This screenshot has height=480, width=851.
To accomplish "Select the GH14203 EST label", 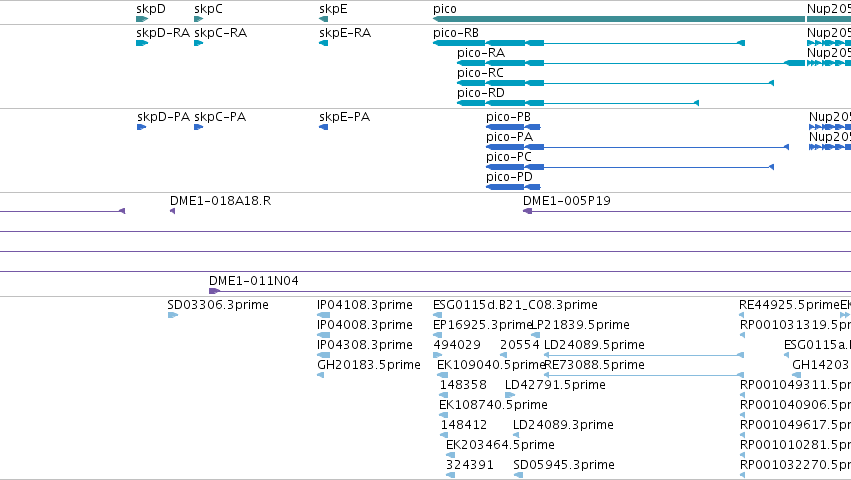I will [x=822, y=365].
